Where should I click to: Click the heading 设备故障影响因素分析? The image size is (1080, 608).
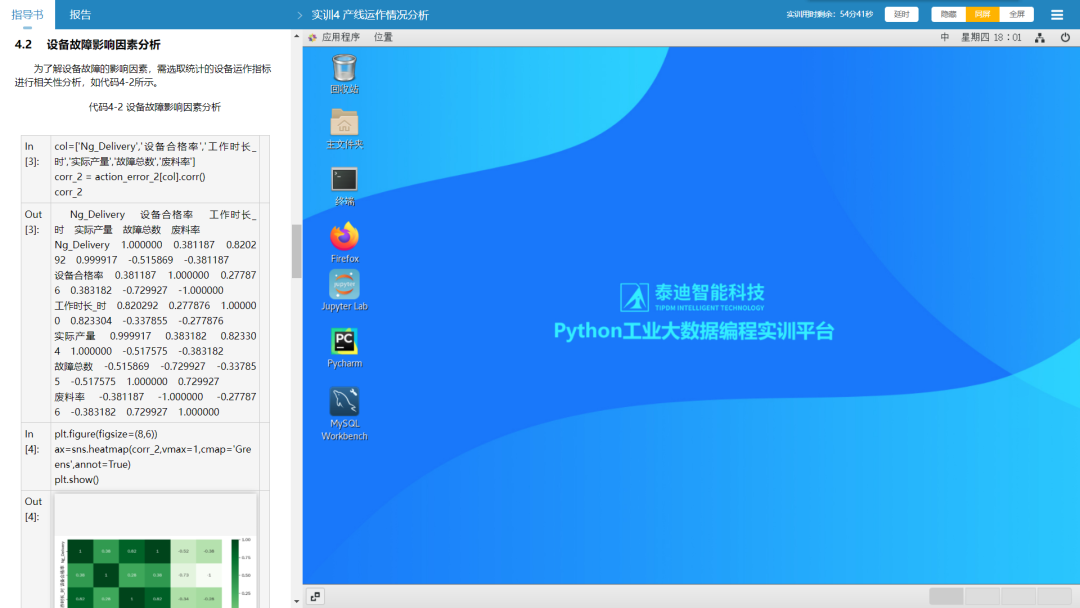pos(103,45)
